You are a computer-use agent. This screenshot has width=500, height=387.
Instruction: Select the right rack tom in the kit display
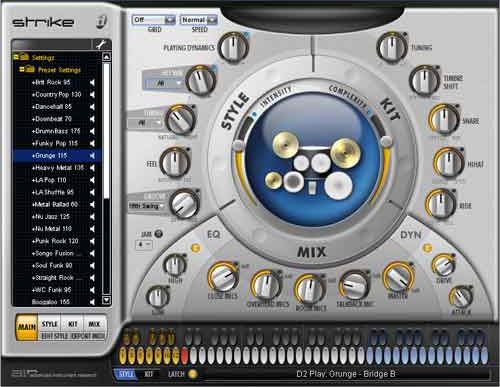pyautogui.click(x=321, y=163)
